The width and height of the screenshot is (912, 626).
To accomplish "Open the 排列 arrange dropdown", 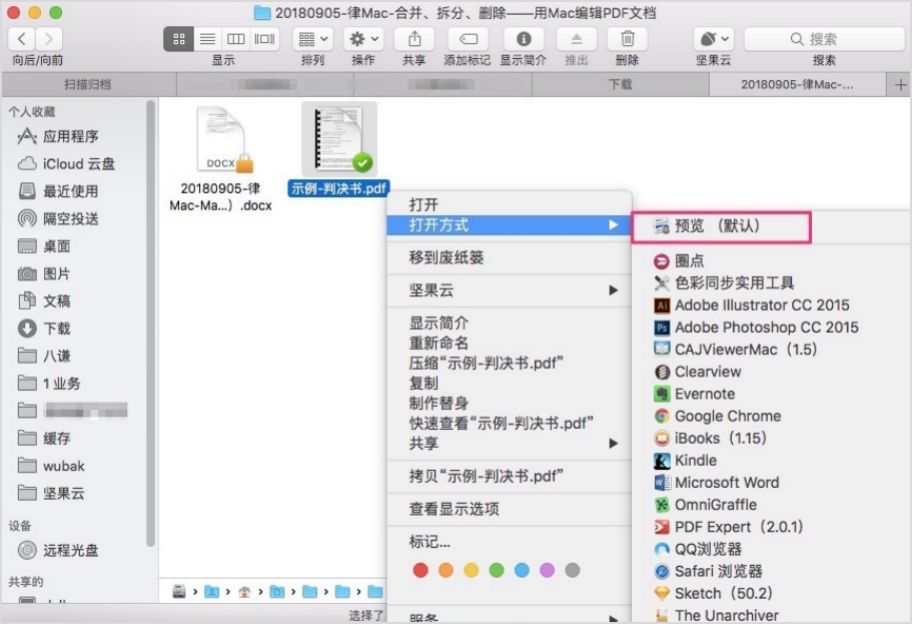I will pos(313,39).
